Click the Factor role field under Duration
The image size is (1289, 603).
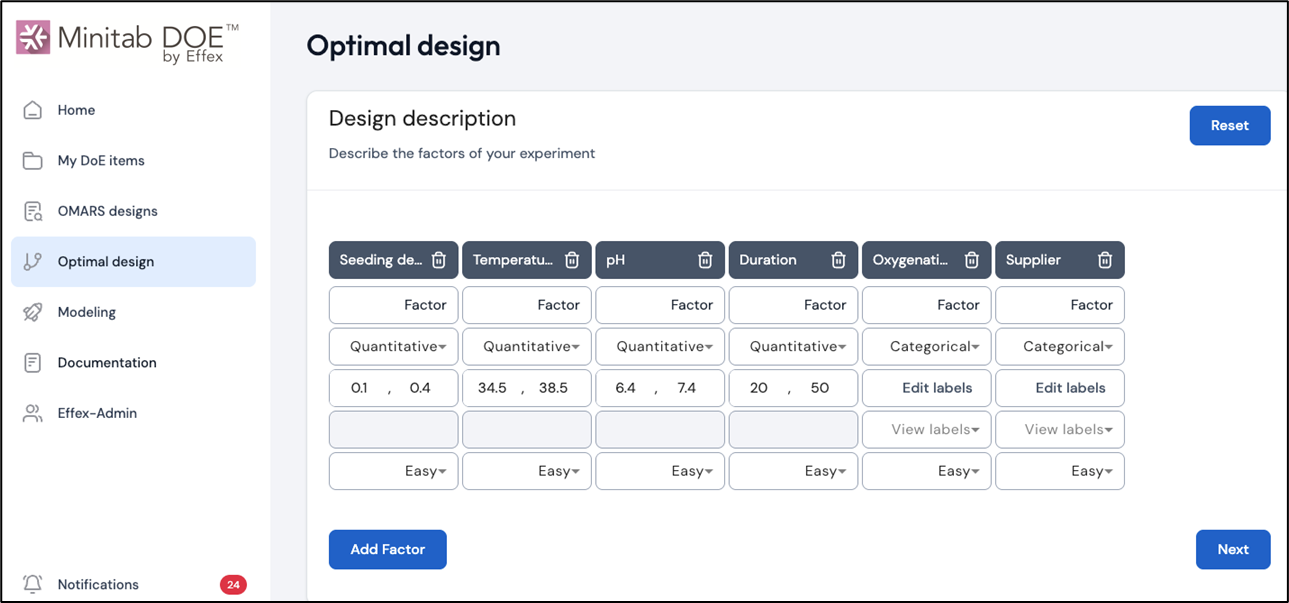click(x=794, y=305)
